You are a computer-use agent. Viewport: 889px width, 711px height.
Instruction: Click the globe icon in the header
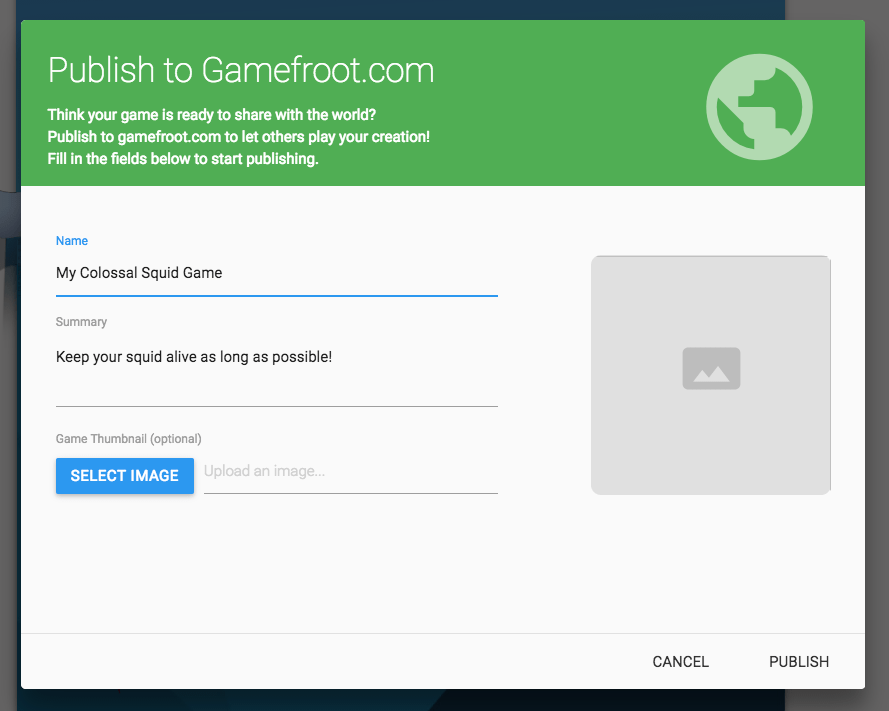coord(759,107)
